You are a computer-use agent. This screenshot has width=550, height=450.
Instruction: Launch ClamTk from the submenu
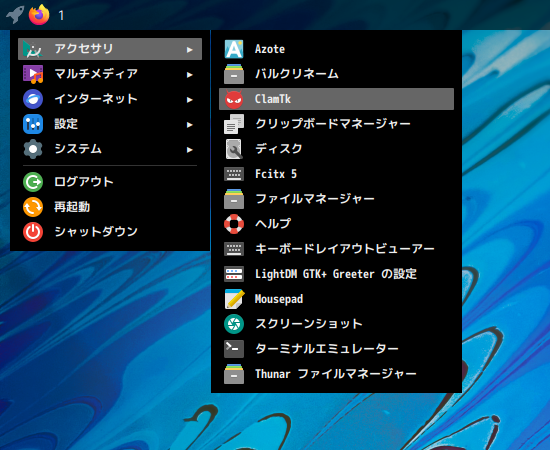point(336,99)
